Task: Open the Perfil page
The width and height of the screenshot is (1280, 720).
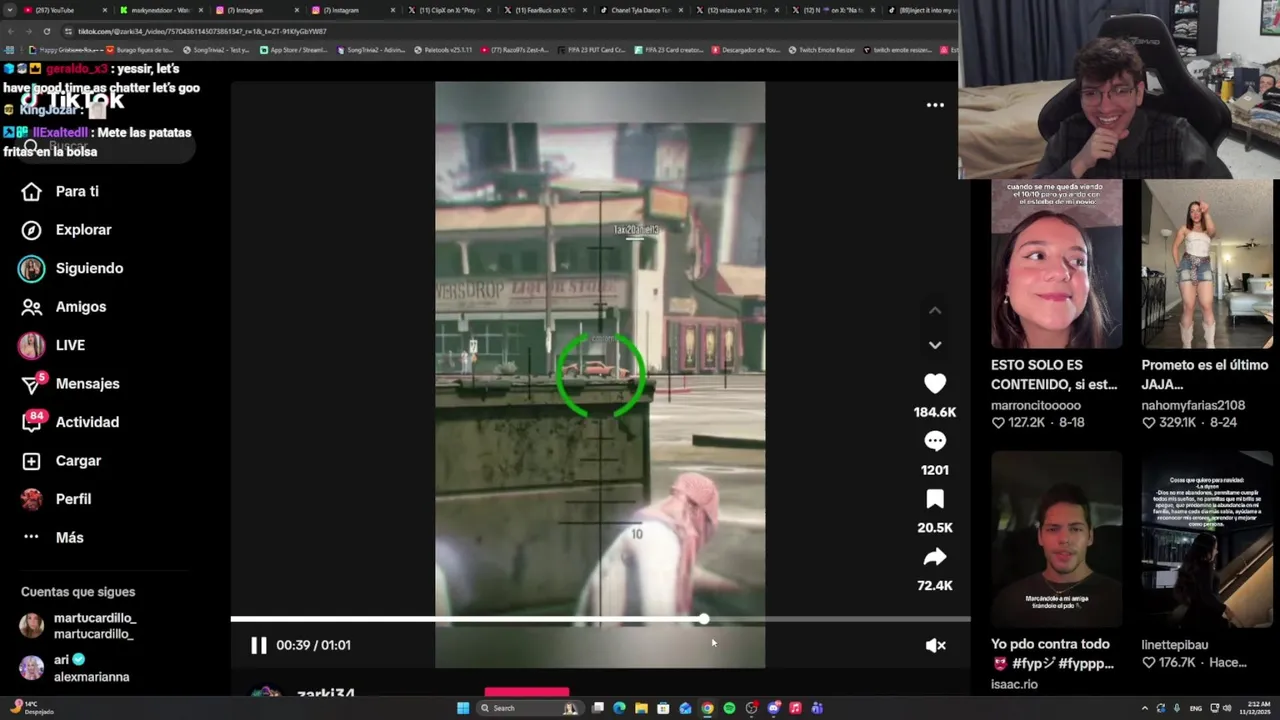Action: (x=57, y=499)
